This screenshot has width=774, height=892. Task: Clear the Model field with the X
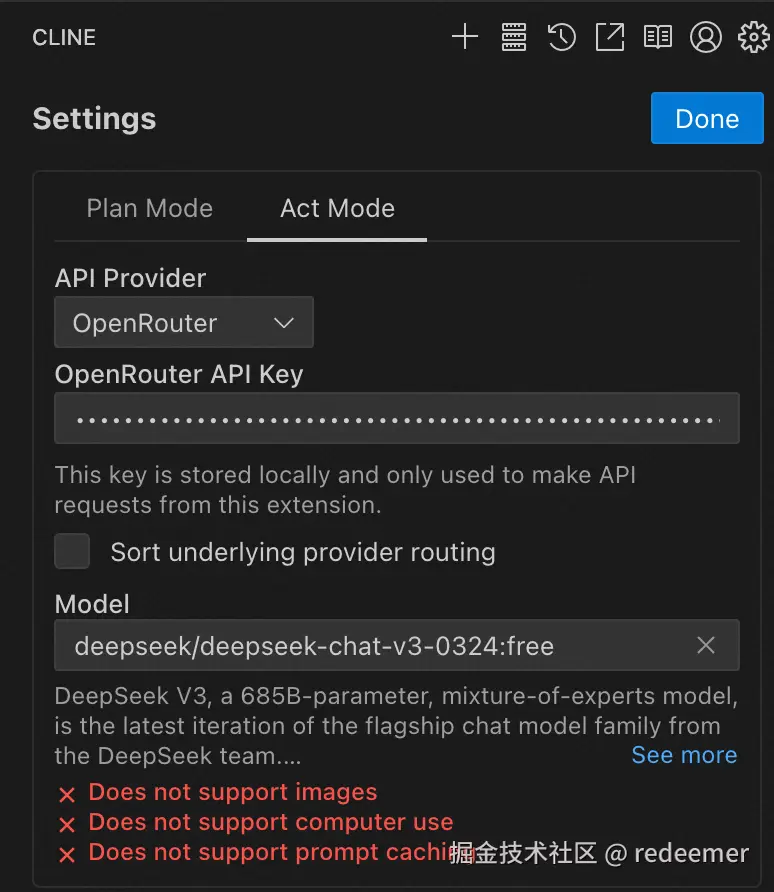click(x=706, y=646)
